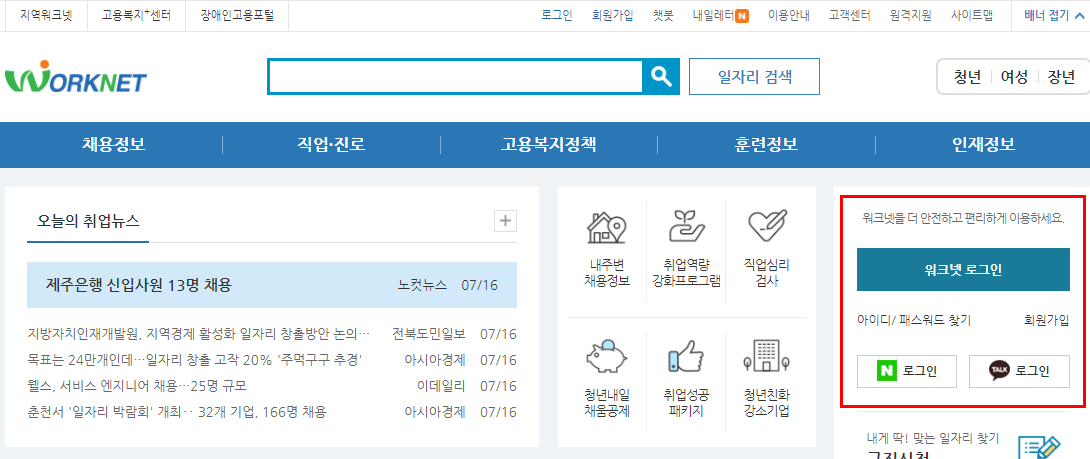This screenshot has width=1090, height=459.
Task: Click 로그인 in top utility bar
Action: [557, 15]
